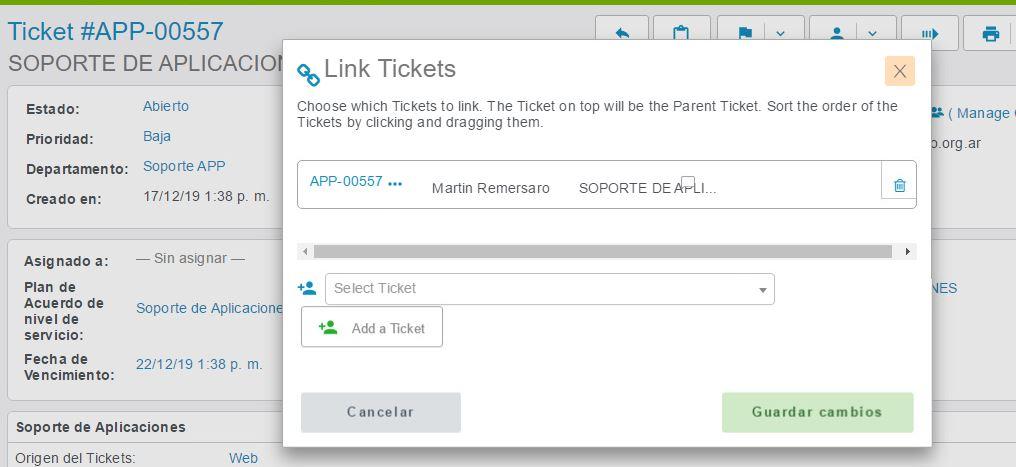Image resolution: width=1016 pixels, height=467 pixels.
Task: Close the Link Tickets dialog
Action: (x=899, y=71)
